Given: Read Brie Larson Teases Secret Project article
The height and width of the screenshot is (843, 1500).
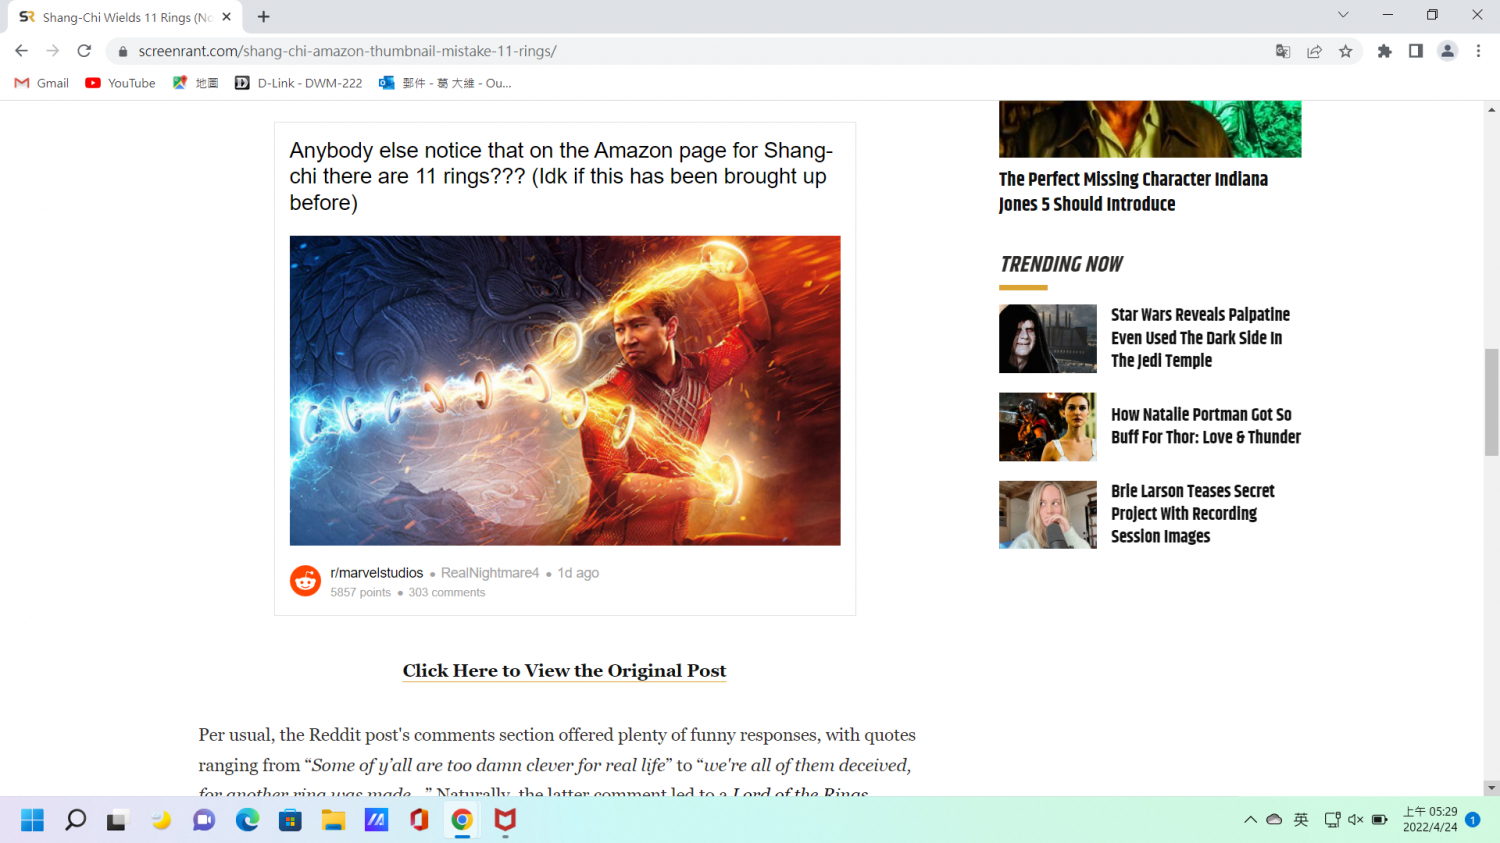Looking at the screenshot, I should pos(1193,514).
